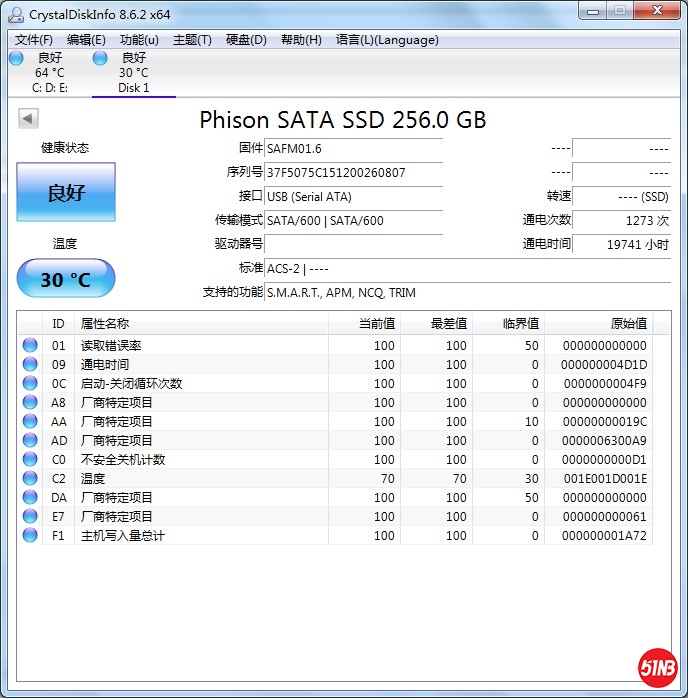The image size is (688, 698).
Task: Open the 语言(L)(Language) menu
Action: point(387,40)
